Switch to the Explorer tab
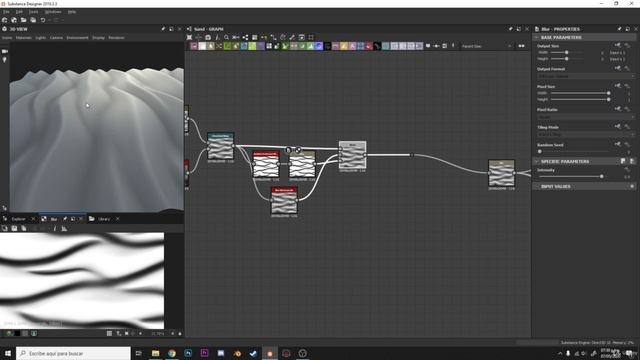 (18, 219)
